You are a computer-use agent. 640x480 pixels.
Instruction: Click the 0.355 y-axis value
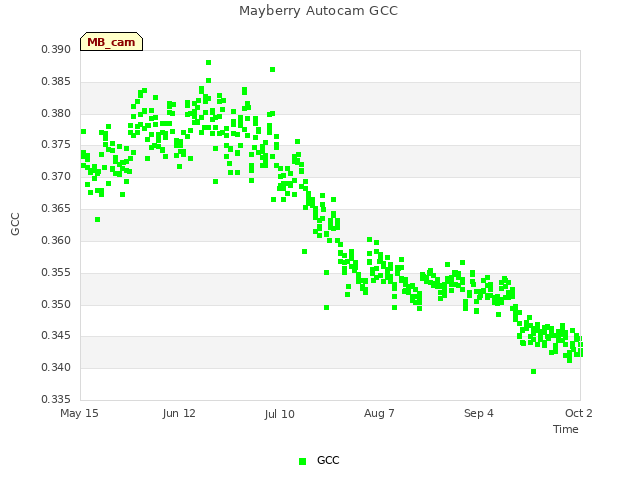[x=56, y=272]
